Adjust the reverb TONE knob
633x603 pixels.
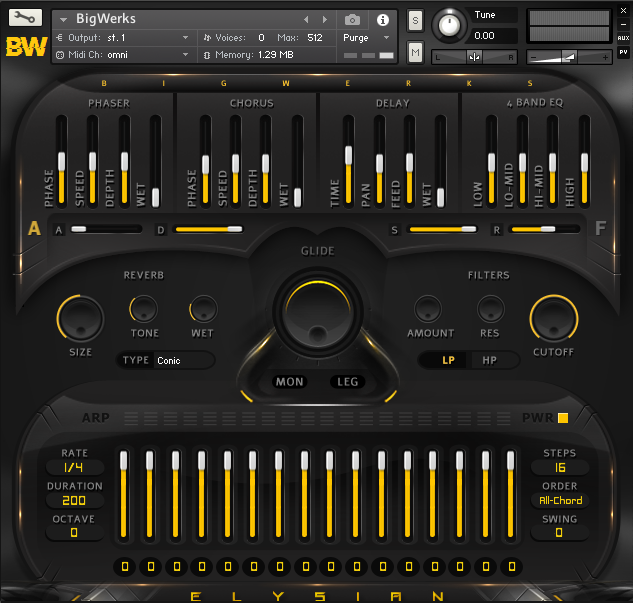[144, 308]
